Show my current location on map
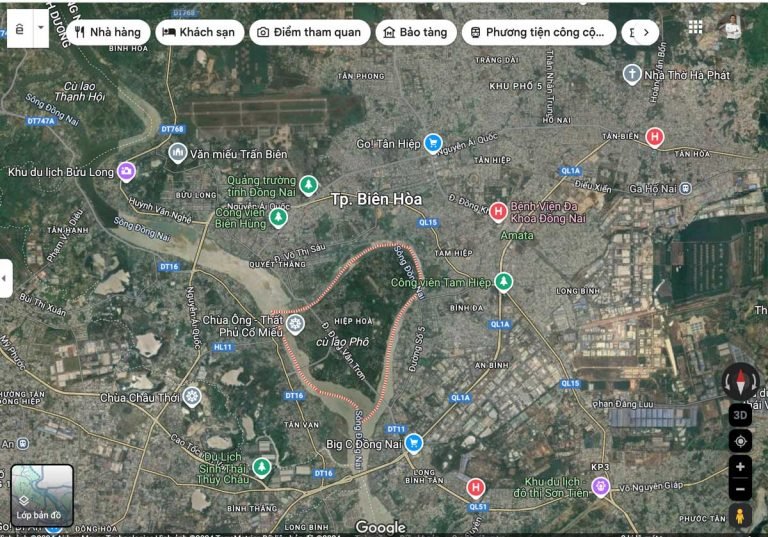 740,441
